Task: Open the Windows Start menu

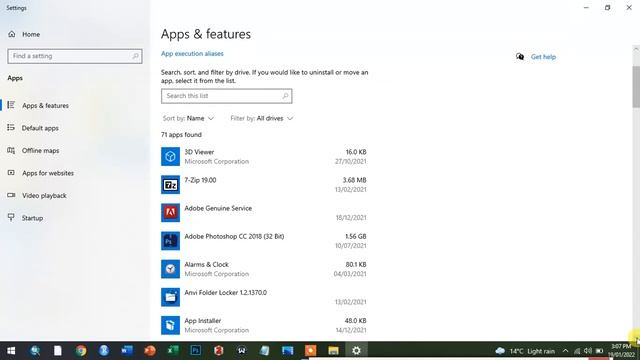Action: click(x=11, y=351)
